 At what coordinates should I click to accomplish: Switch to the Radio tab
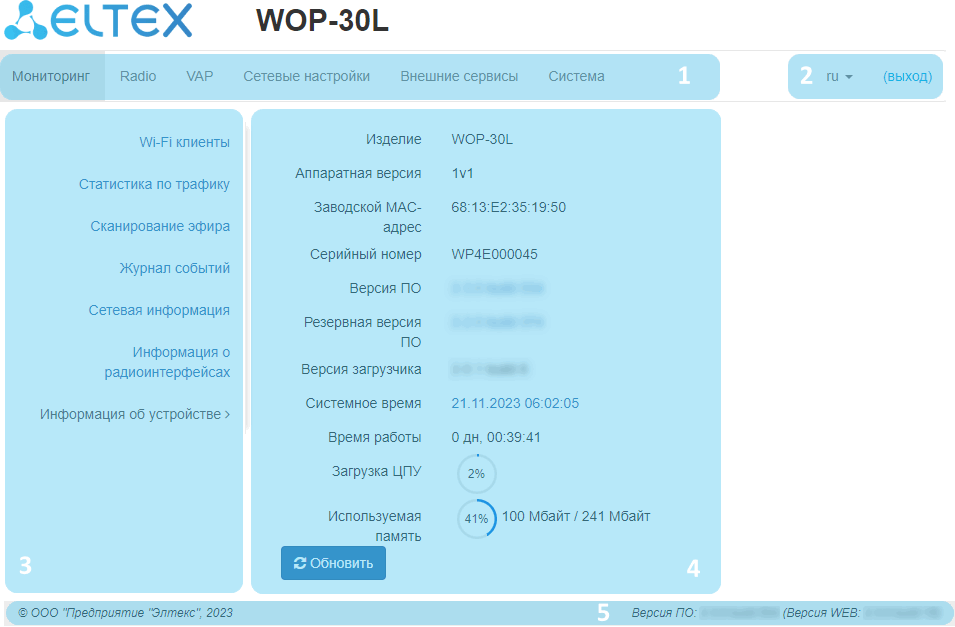click(138, 76)
